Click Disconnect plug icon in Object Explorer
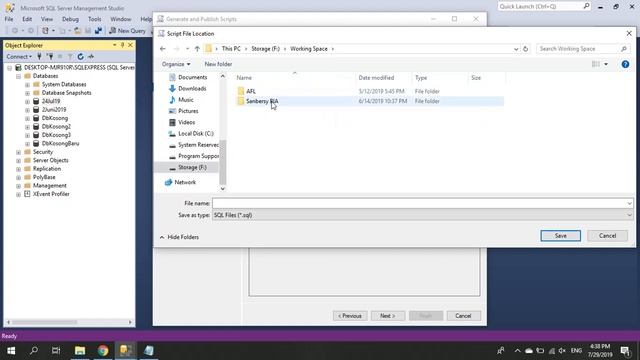 pos(50,56)
